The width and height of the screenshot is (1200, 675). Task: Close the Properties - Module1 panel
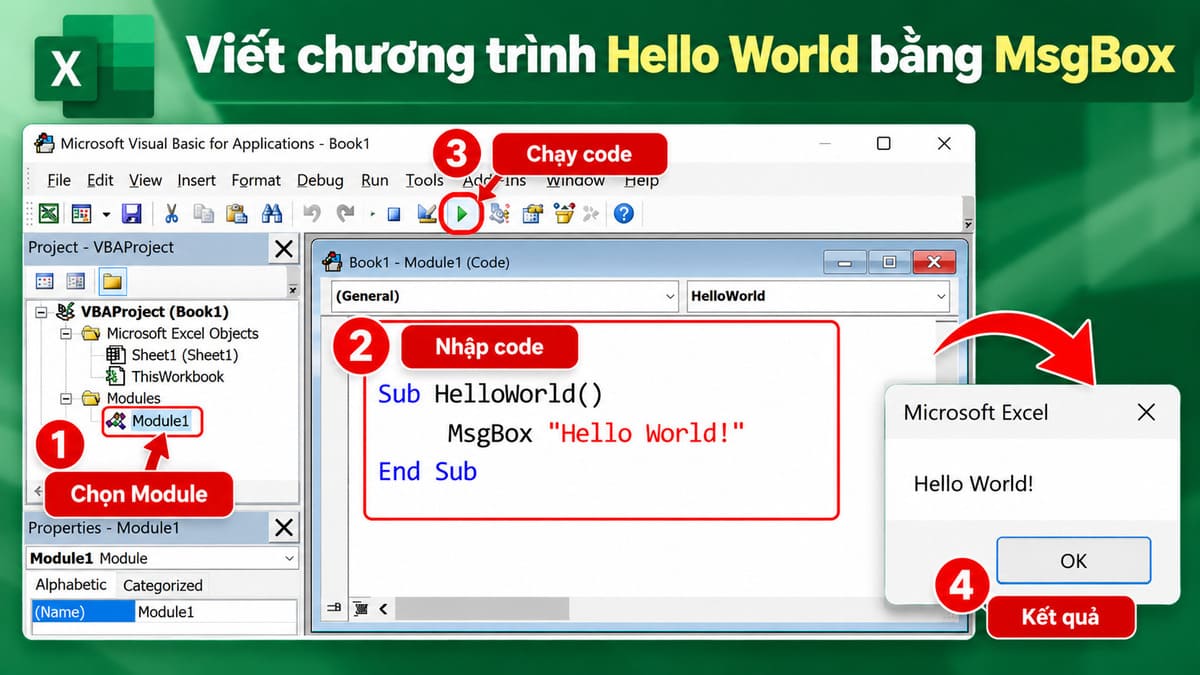pyautogui.click(x=284, y=528)
